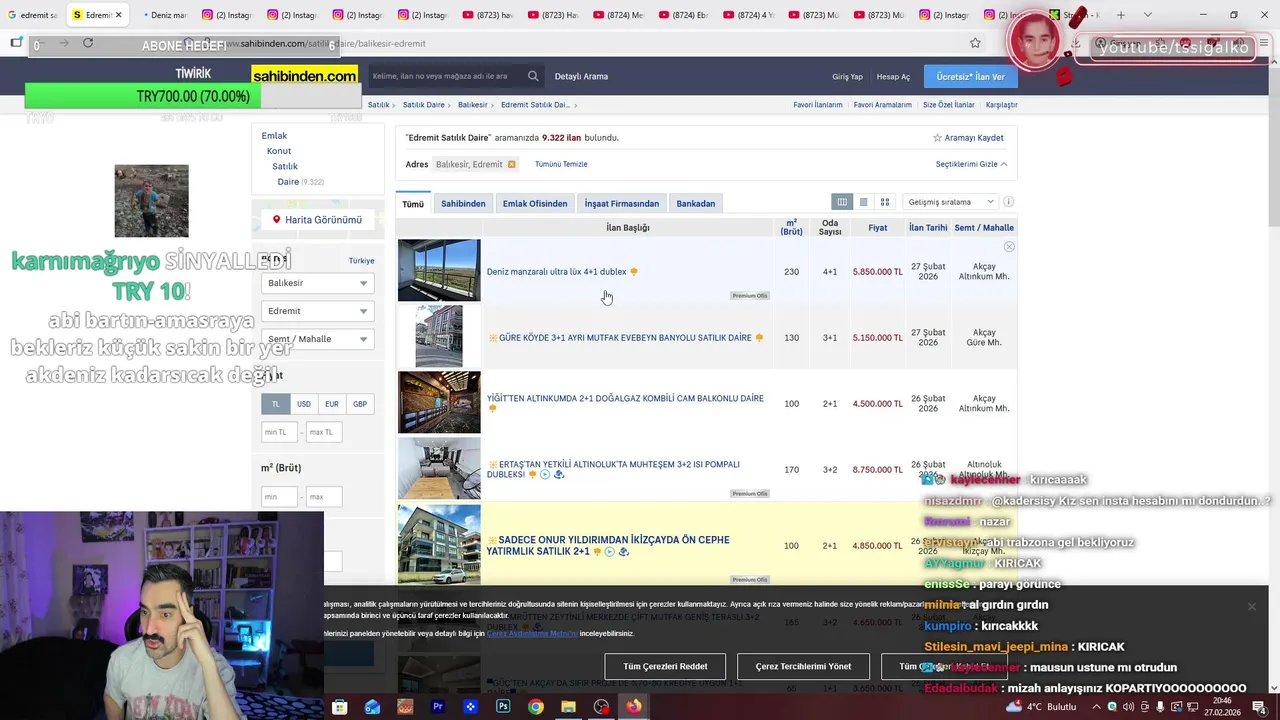The image size is (1280, 720).
Task: Click the search magnifier icon in sahibinden header
Action: [533, 76]
